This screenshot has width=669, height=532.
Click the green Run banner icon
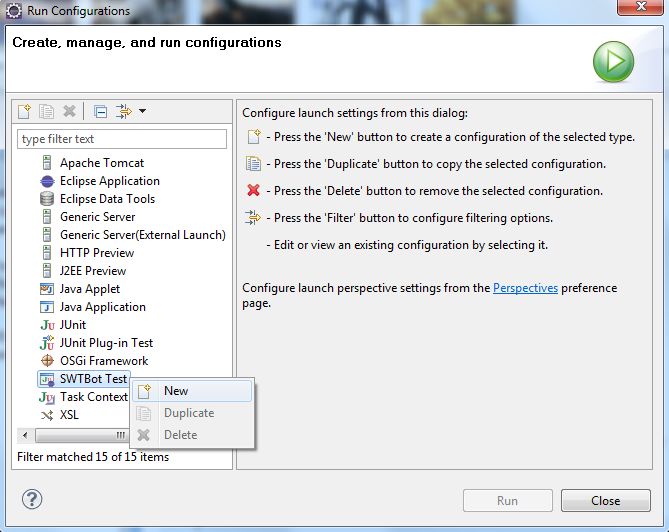tap(614, 61)
